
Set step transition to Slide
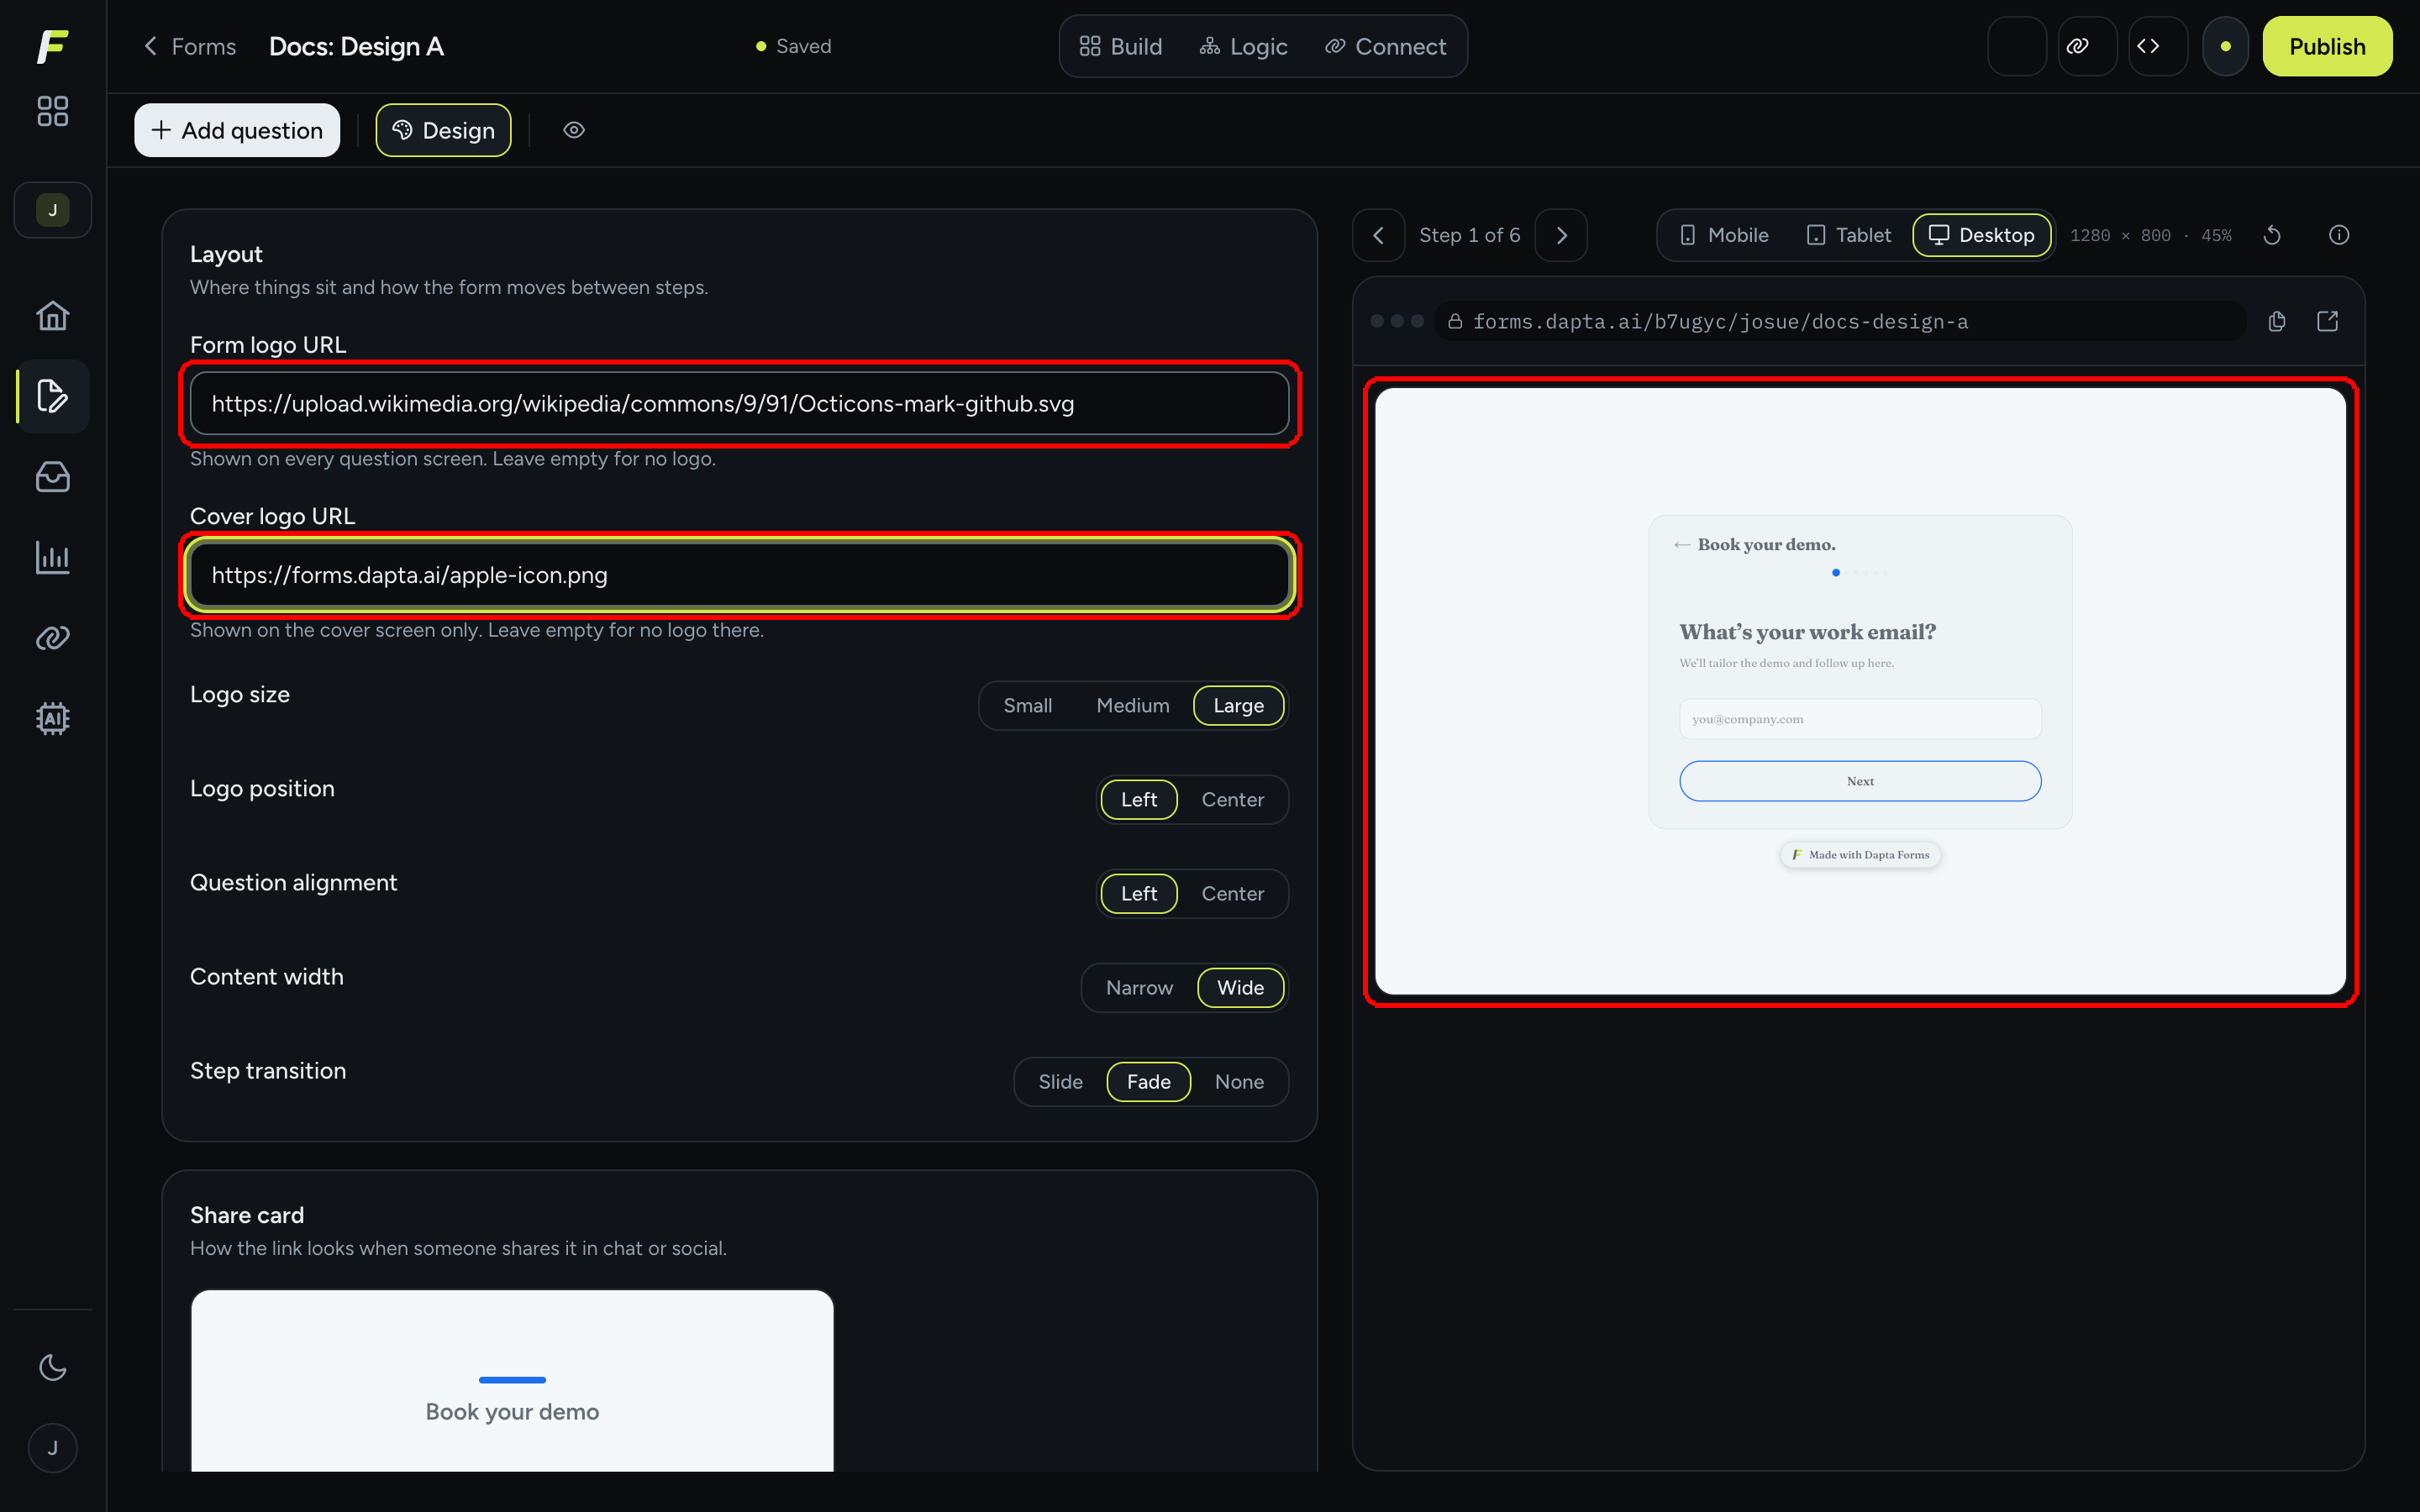[1060, 1081]
